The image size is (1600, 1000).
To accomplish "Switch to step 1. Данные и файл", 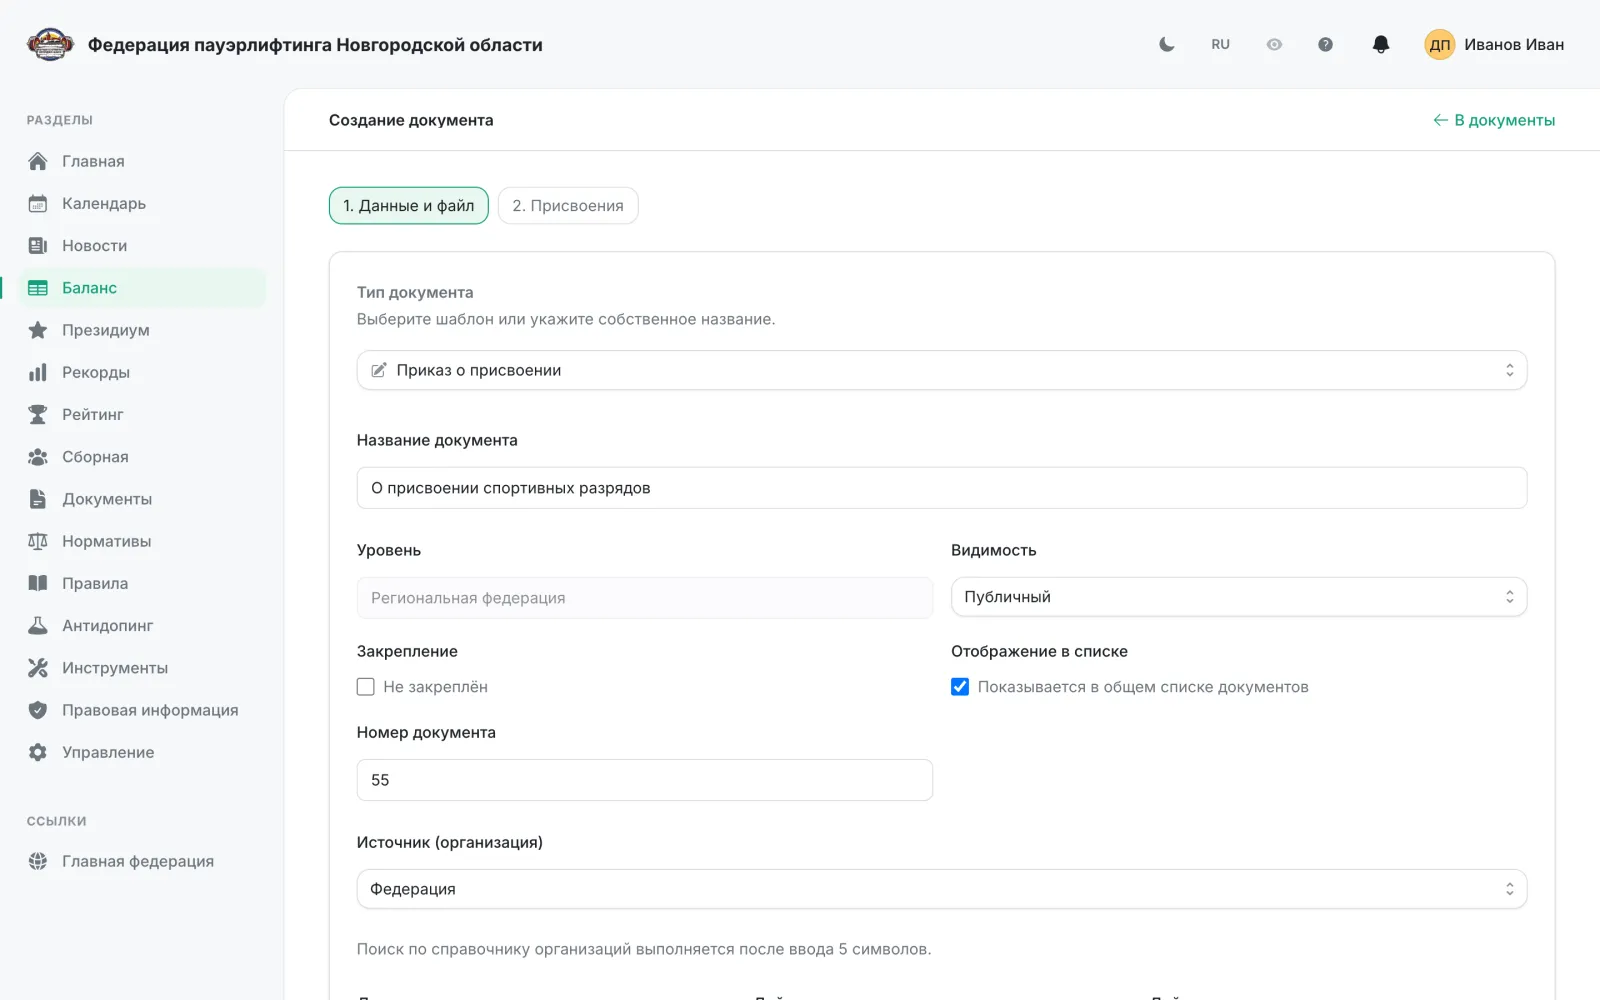I will (x=409, y=205).
